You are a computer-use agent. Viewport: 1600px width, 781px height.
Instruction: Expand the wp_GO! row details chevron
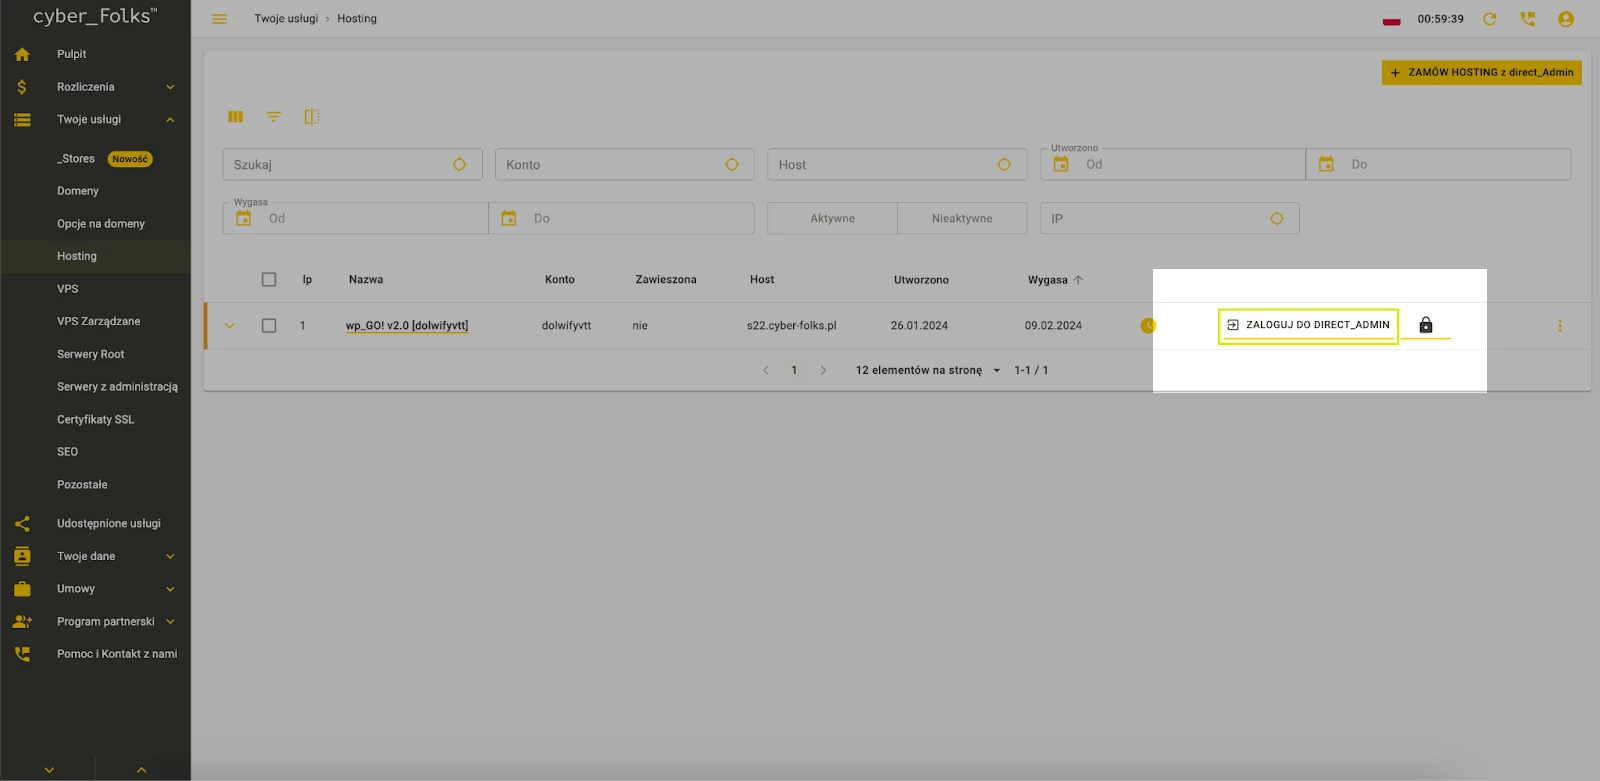[230, 326]
